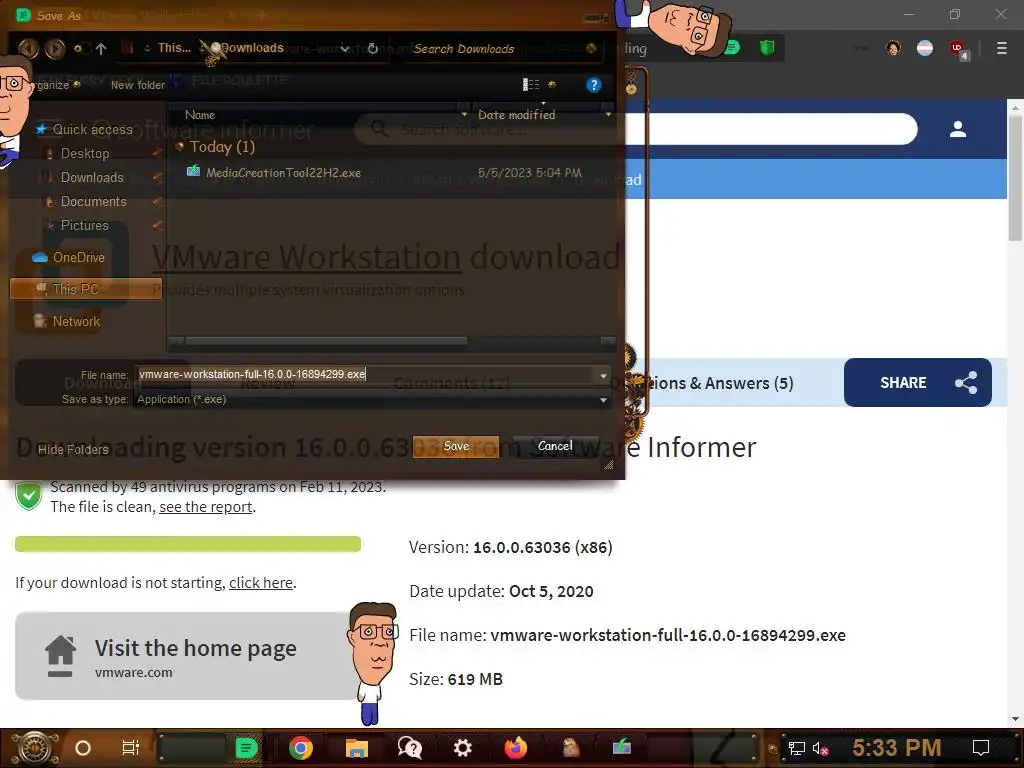Expand Save as type dropdown
The width and height of the screenshot is (1024, 768).
pos(603,400)
